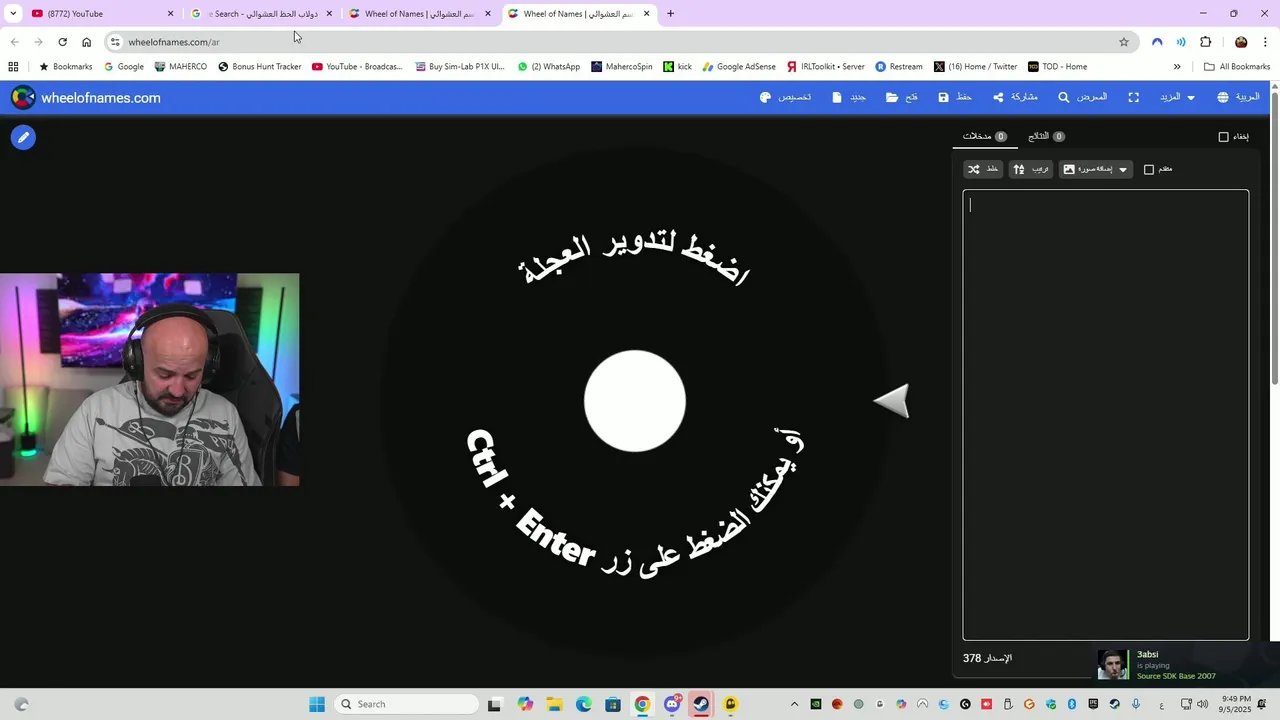This screenshot has height=720, width=1280.
Task: Open the All Bookmarks folder
Action: click(x=1237, y=67)
